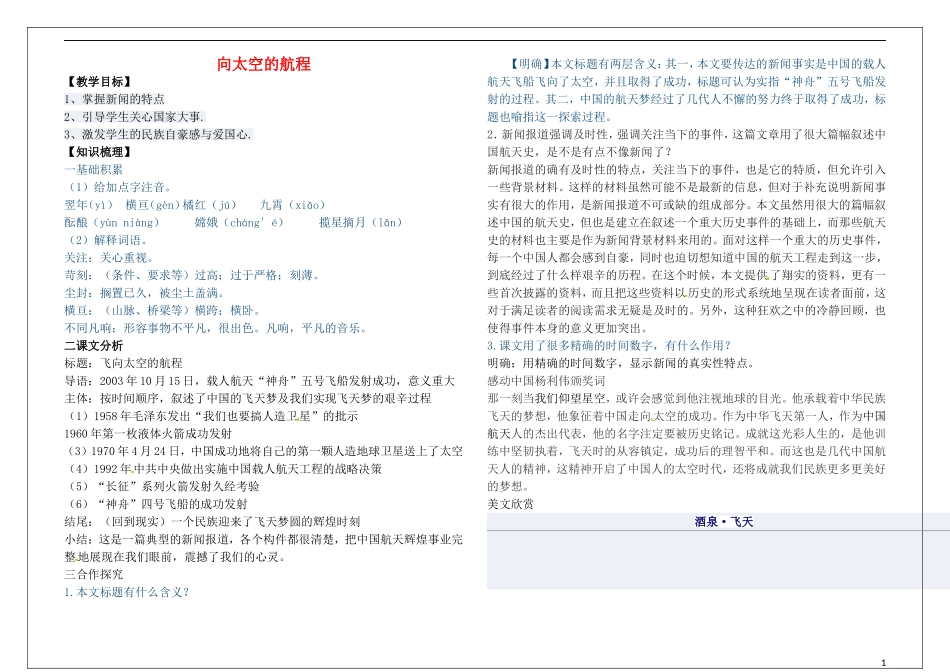
Task: Click the red title 向太空的航程
Action: click(264, 65)
